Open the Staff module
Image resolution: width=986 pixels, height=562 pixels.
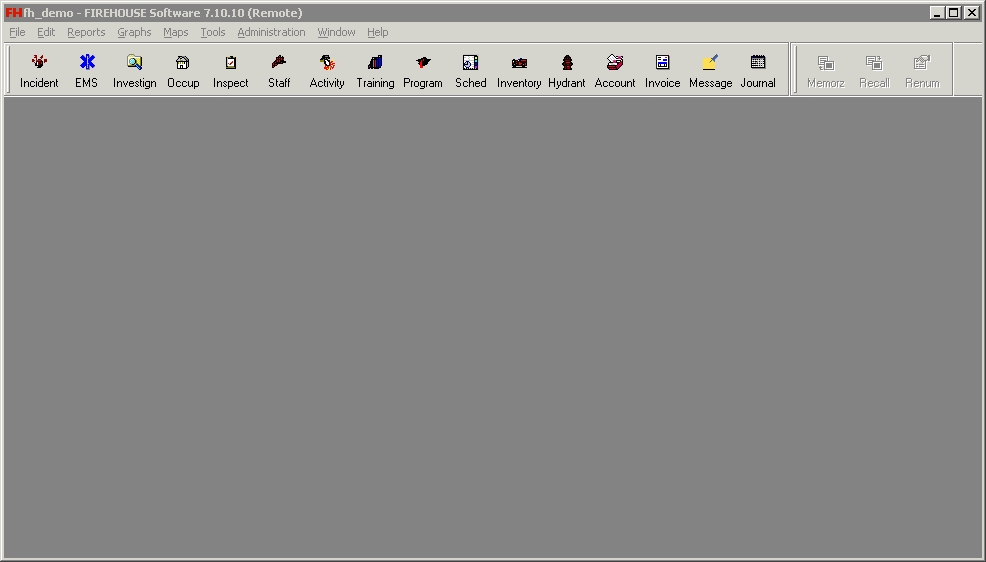coord(279,70)
